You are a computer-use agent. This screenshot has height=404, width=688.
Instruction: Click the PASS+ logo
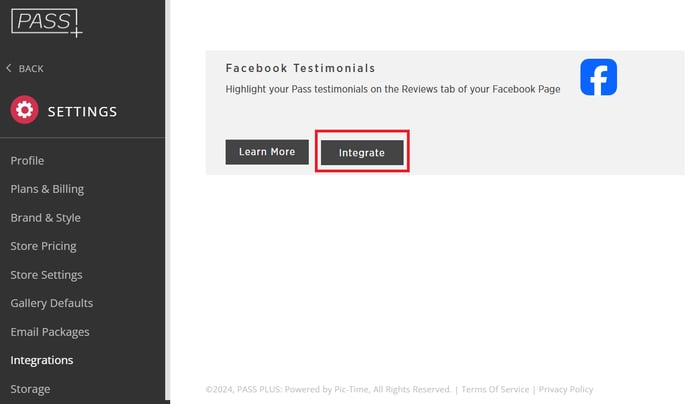tap(47, 23)
